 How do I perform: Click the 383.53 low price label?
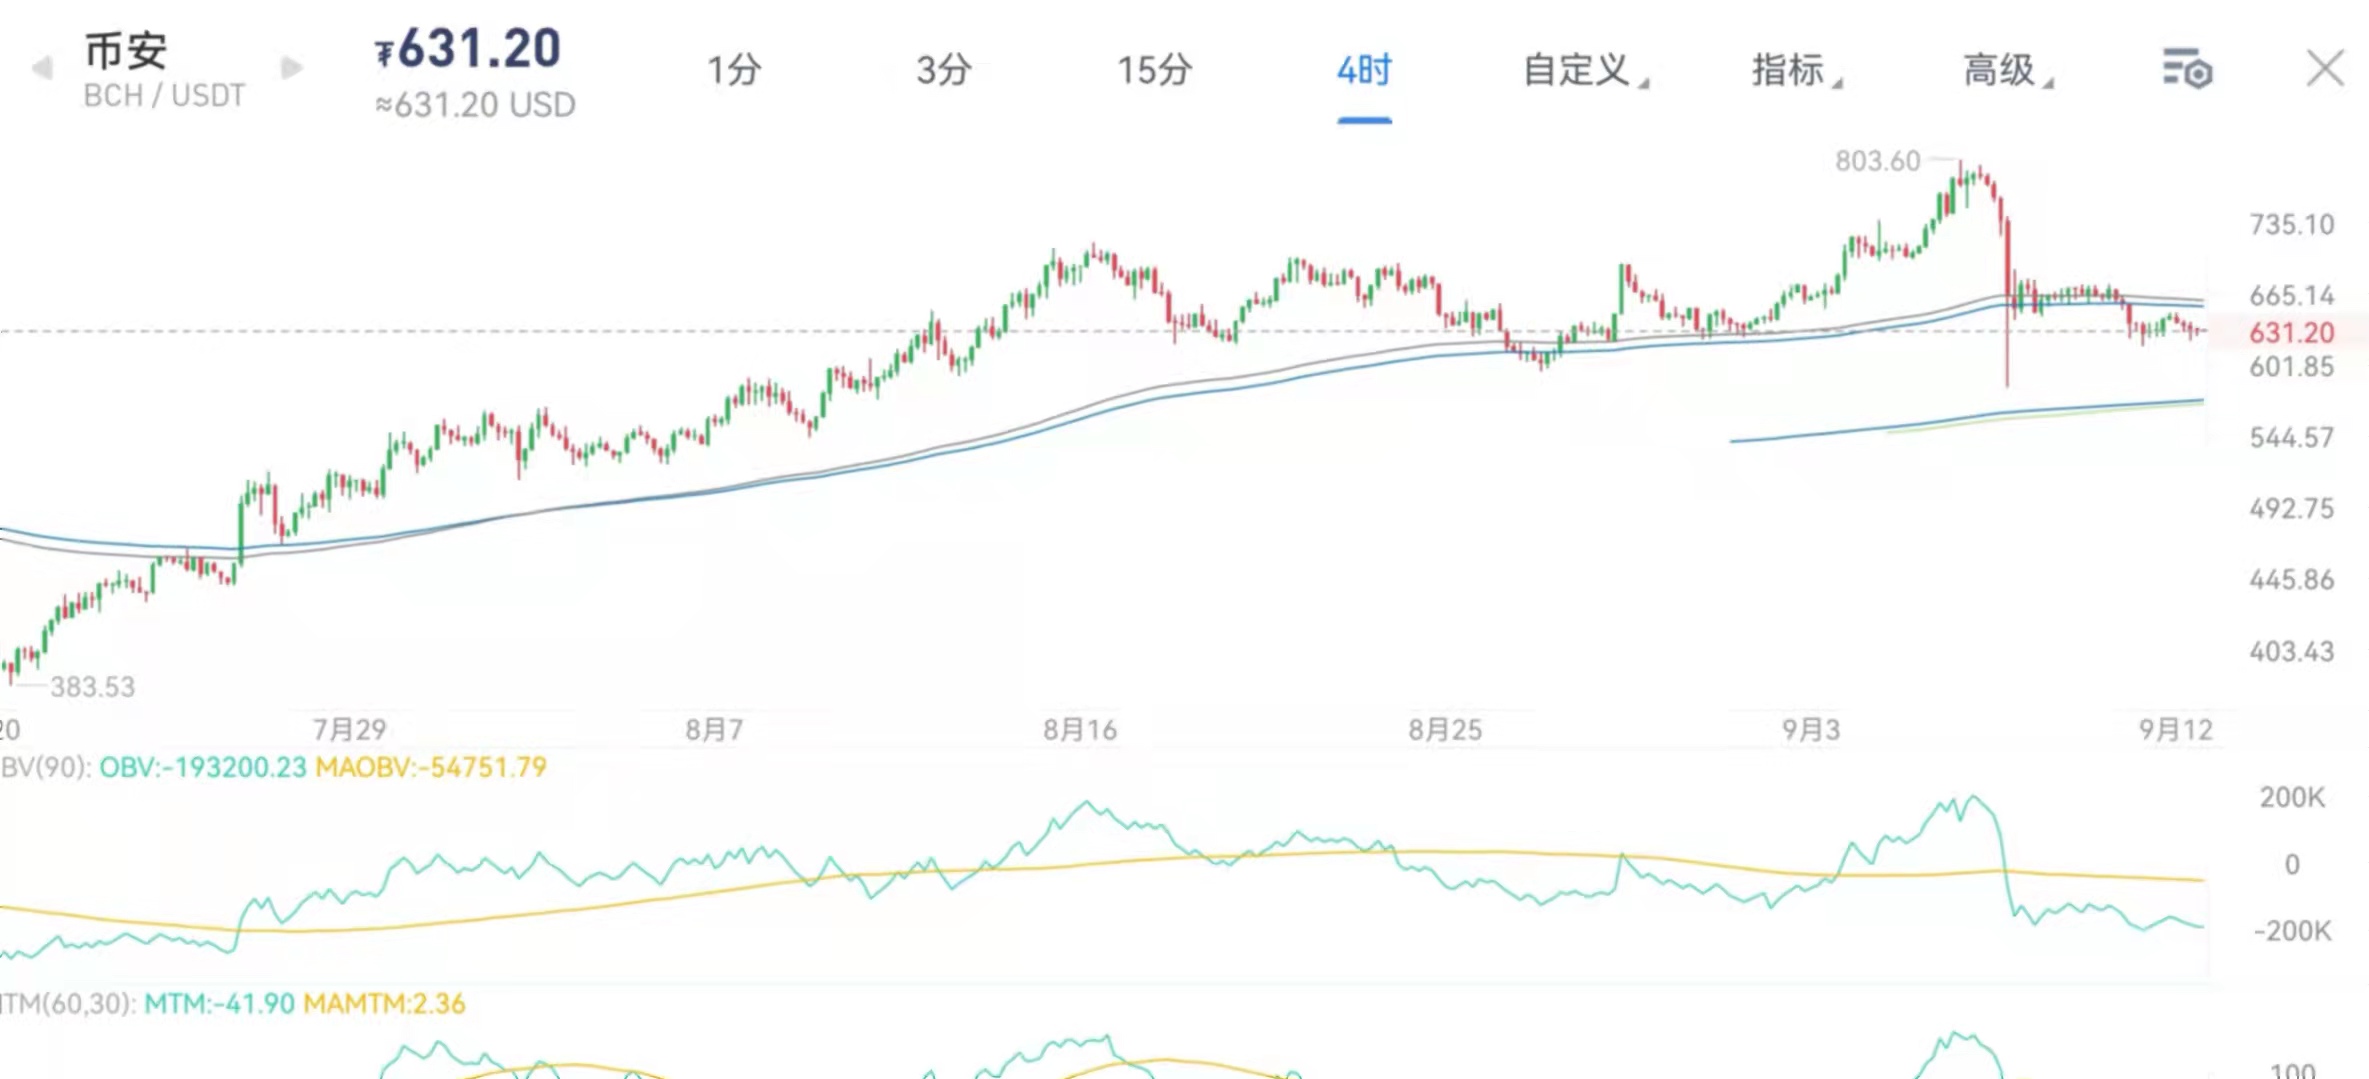click(92, 687)
